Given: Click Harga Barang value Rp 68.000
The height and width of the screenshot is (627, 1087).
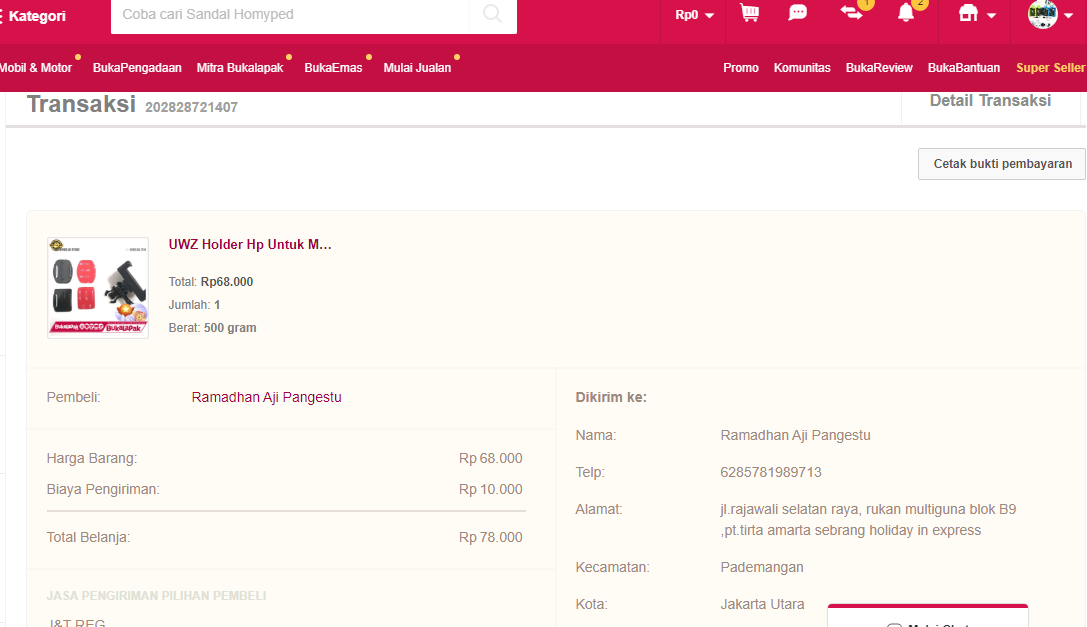Looking at the screenshot, I should 491,458.
